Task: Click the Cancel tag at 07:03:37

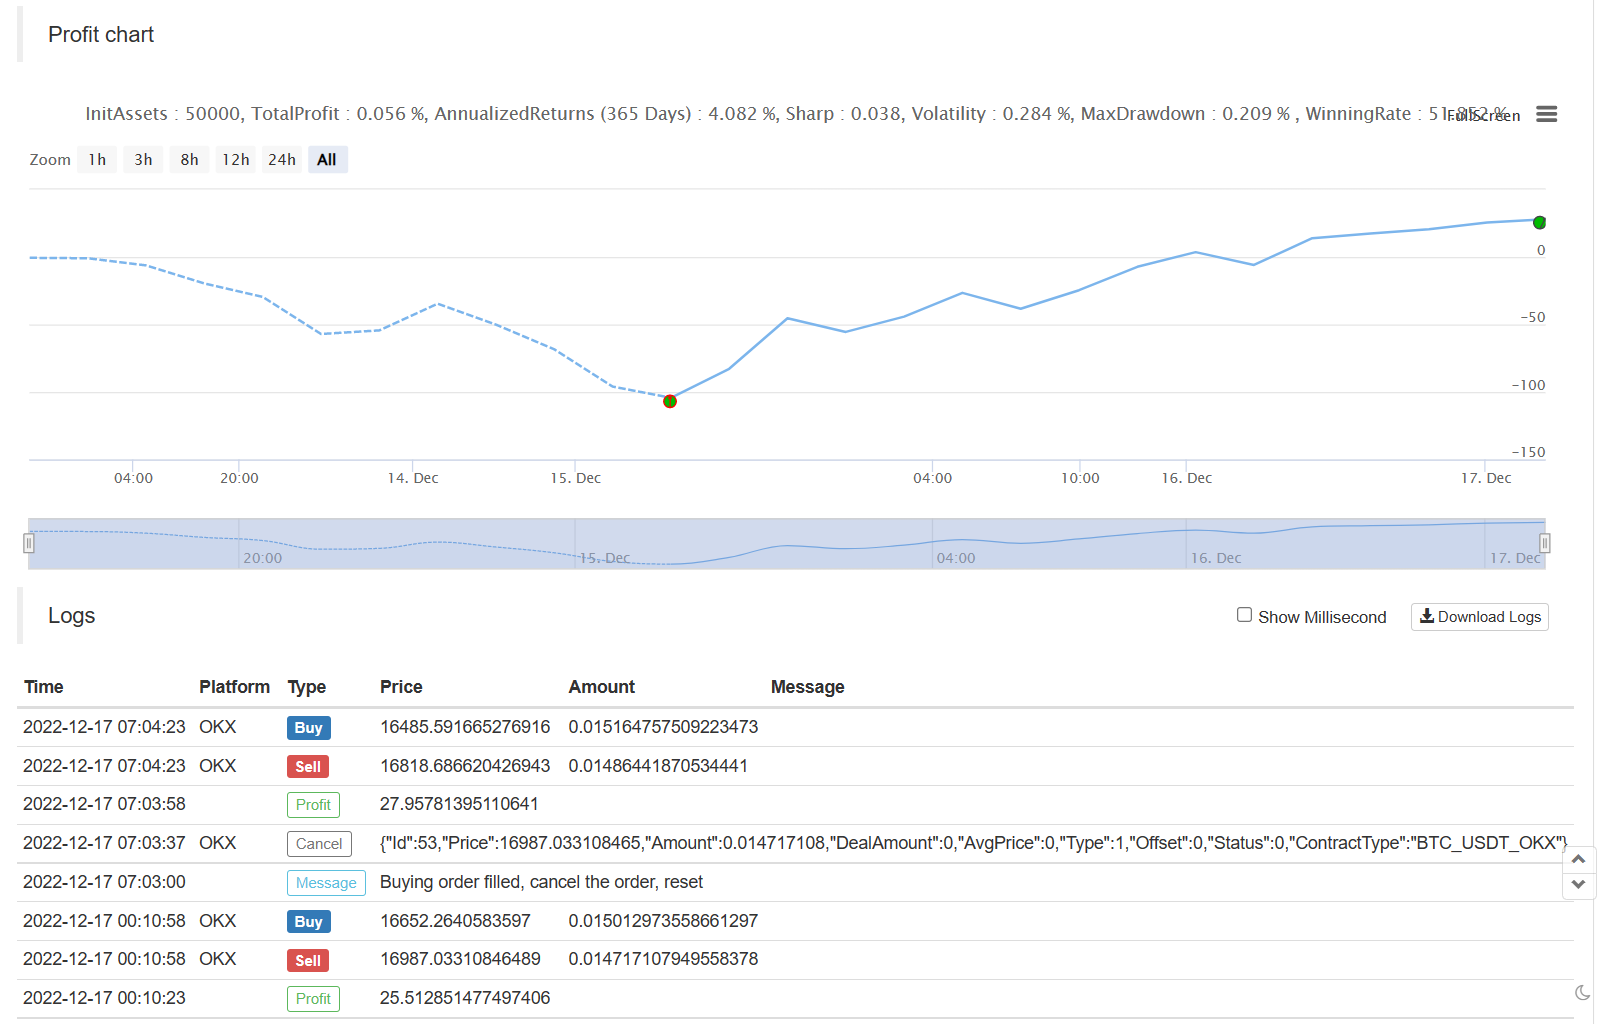Action: 319,844
